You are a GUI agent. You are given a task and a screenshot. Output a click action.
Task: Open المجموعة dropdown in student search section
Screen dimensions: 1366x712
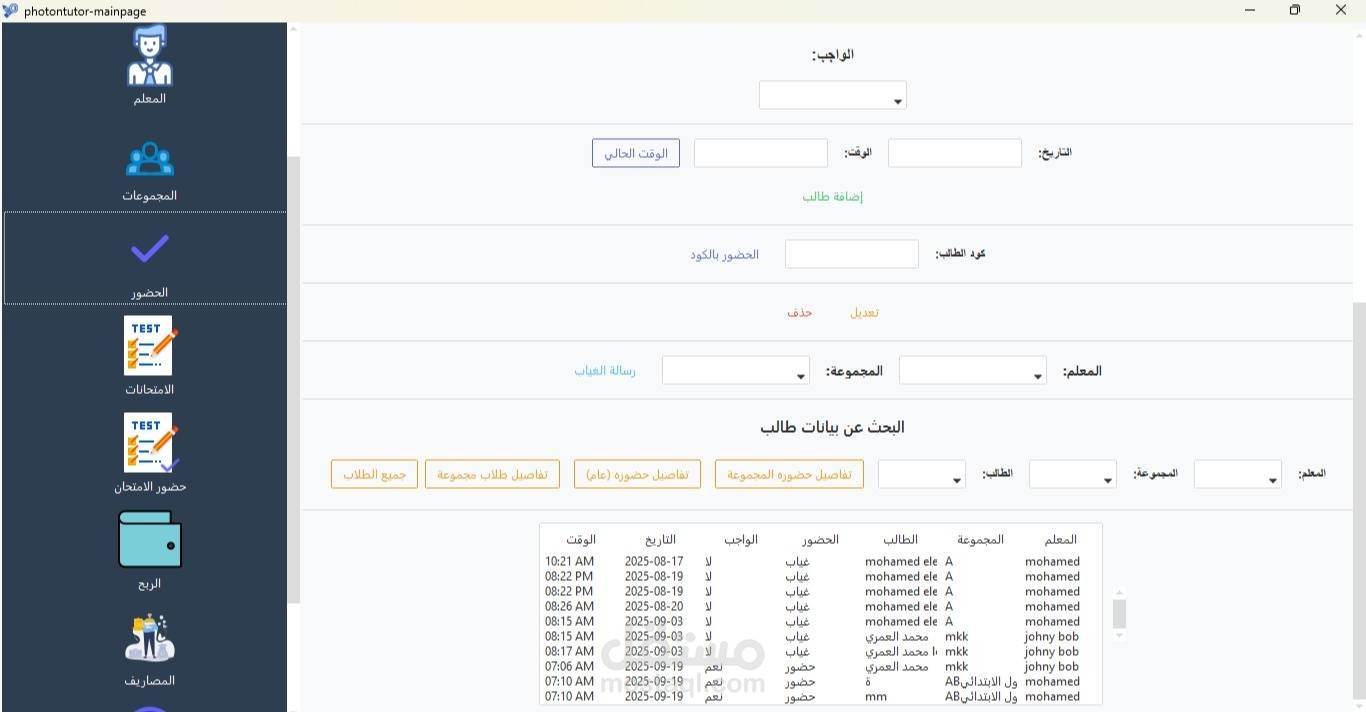coord(1072,474)
